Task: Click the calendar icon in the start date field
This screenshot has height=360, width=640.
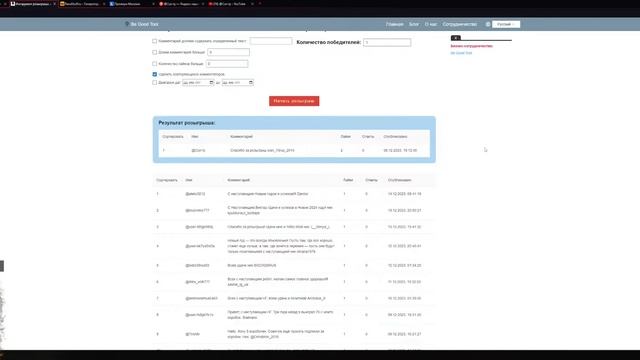Action: pyautogui.click(x=211, y=82)
